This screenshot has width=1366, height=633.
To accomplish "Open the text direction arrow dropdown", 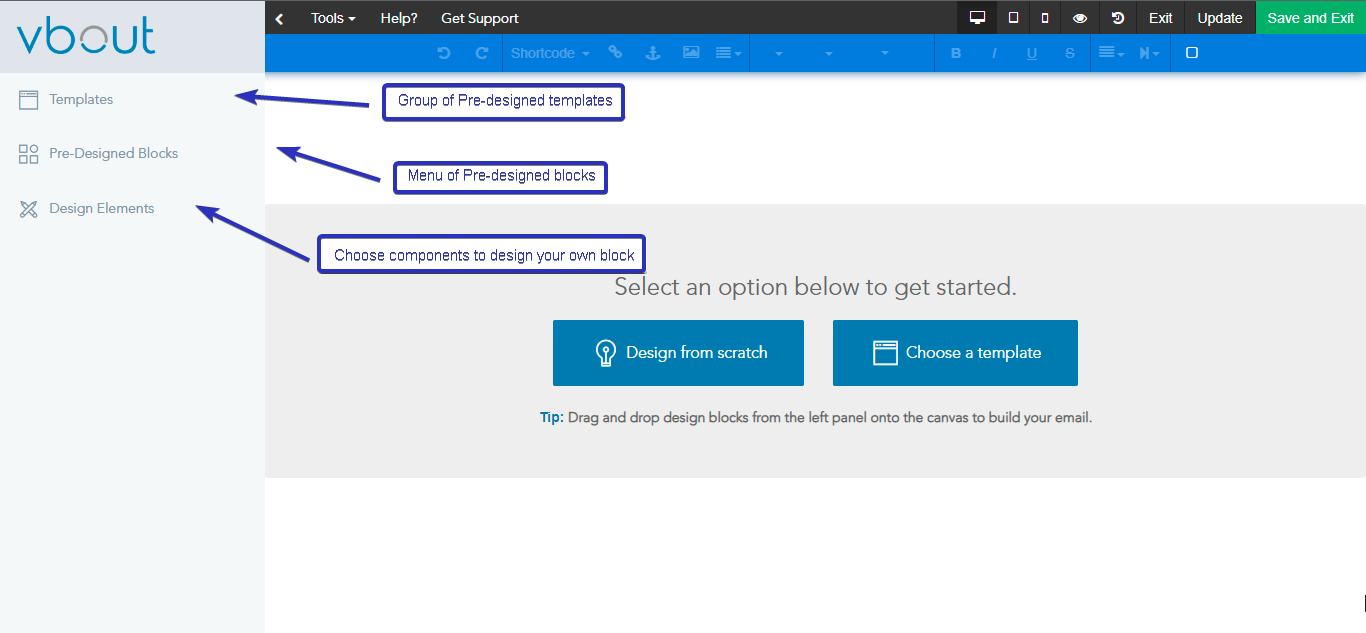I will point(1149,53).
